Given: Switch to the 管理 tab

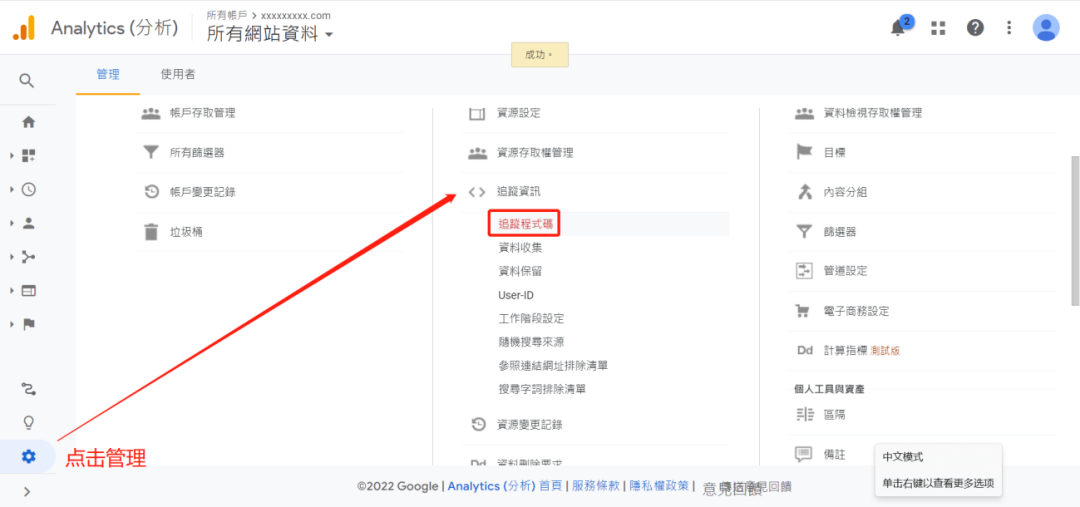Looking at the screenshot, I should [x=108, y=74].
